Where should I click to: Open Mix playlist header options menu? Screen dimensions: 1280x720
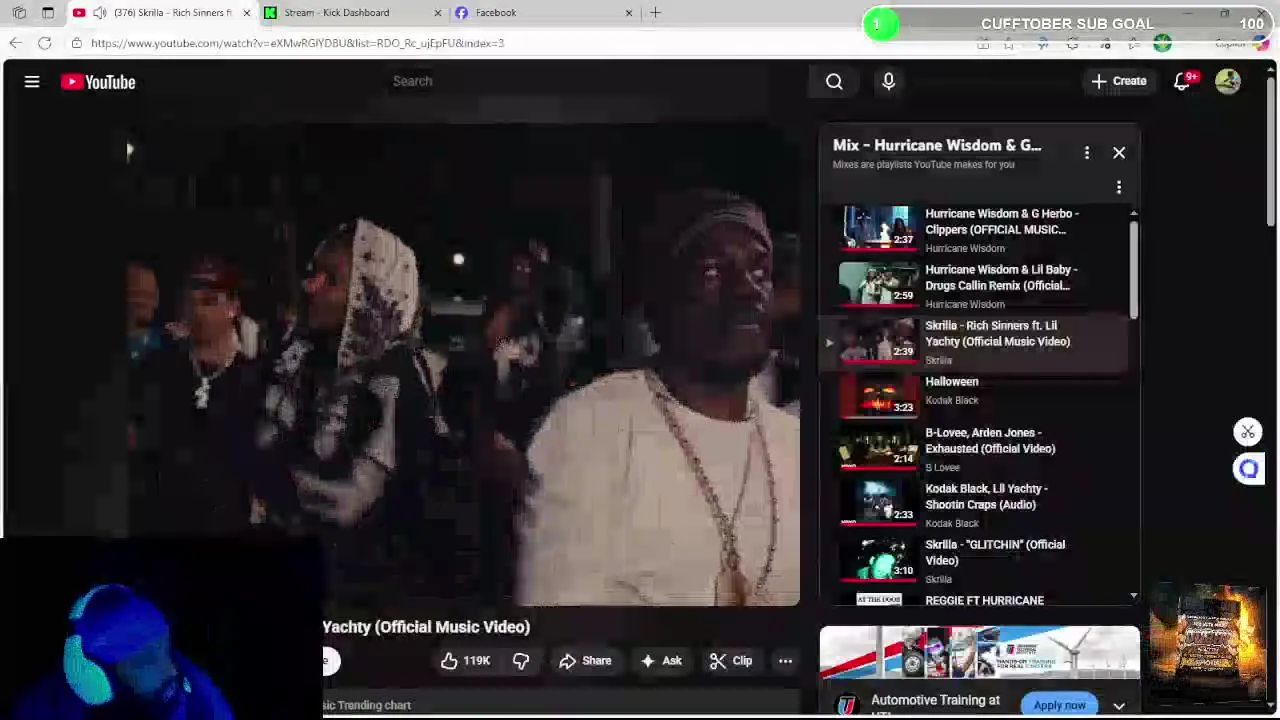coord(1087,152)
